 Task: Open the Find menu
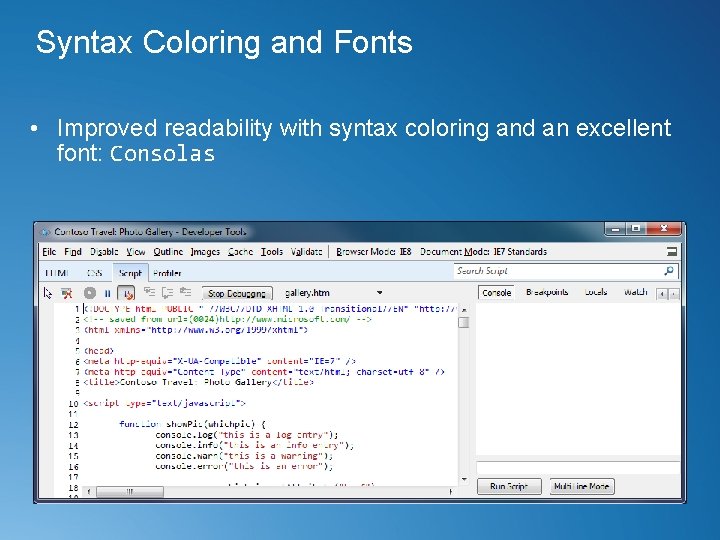pyautogui.click(x=73, y=252)
